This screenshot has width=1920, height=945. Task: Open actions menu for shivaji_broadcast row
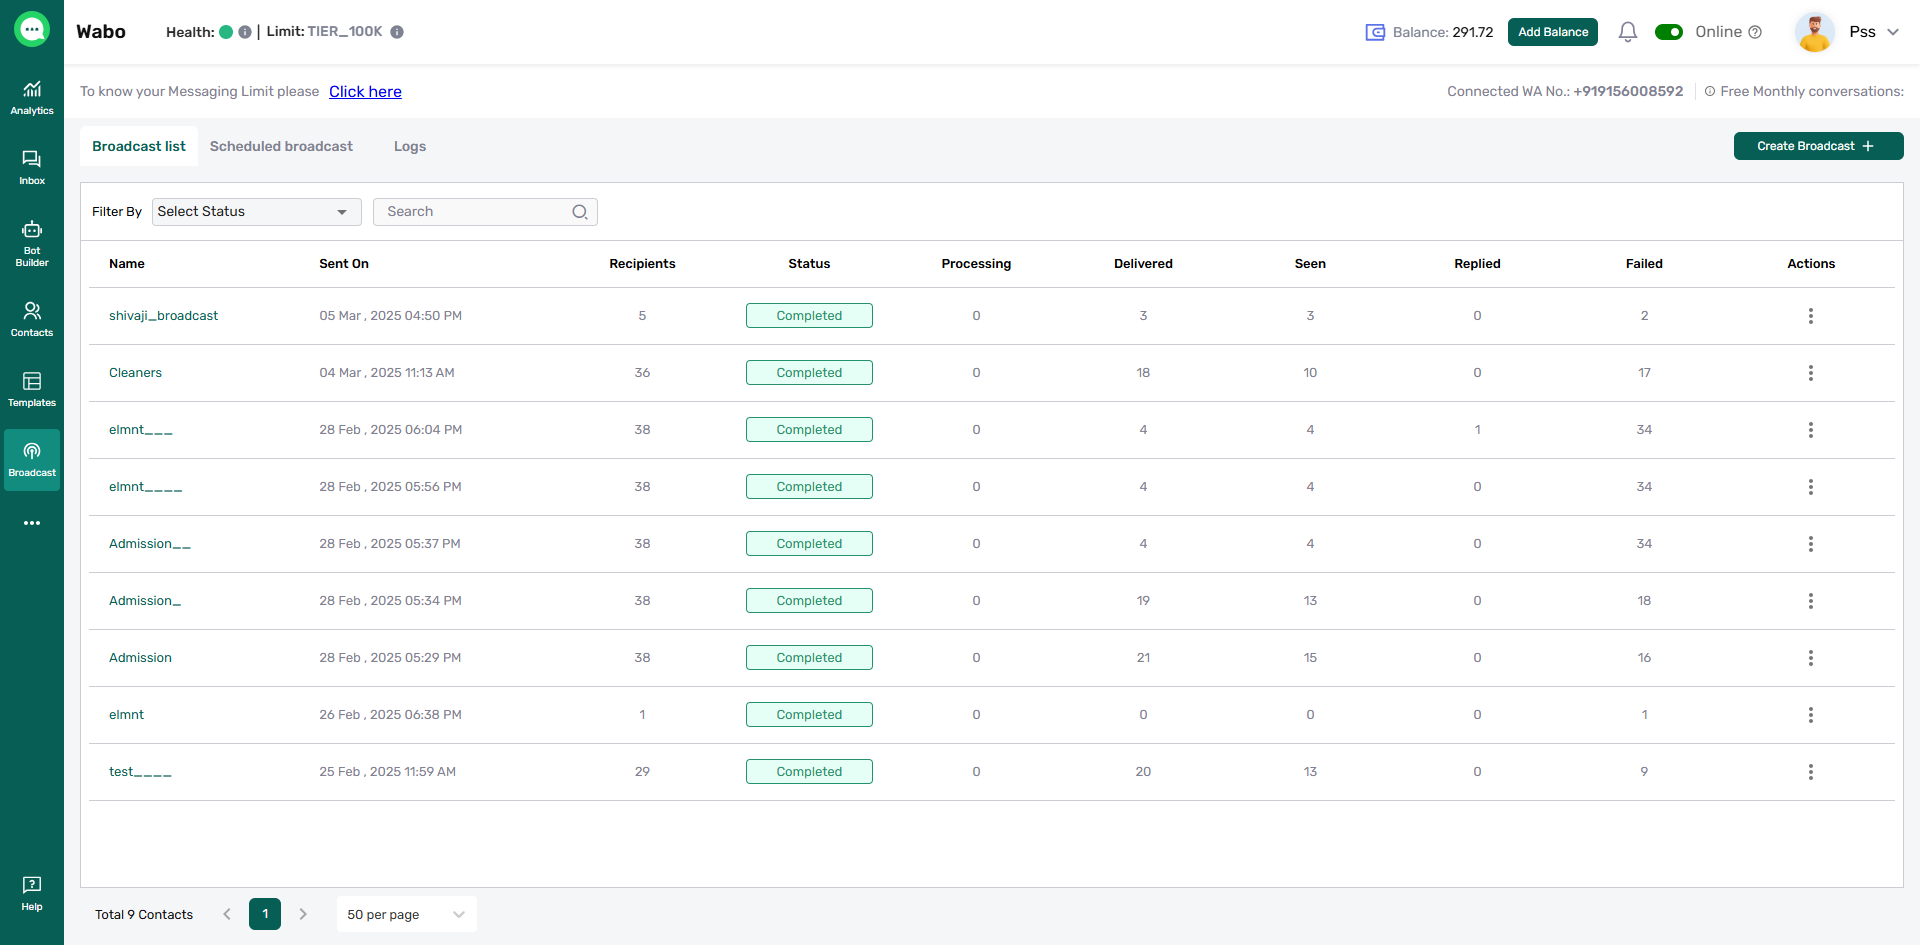[x=1810, y=316]
